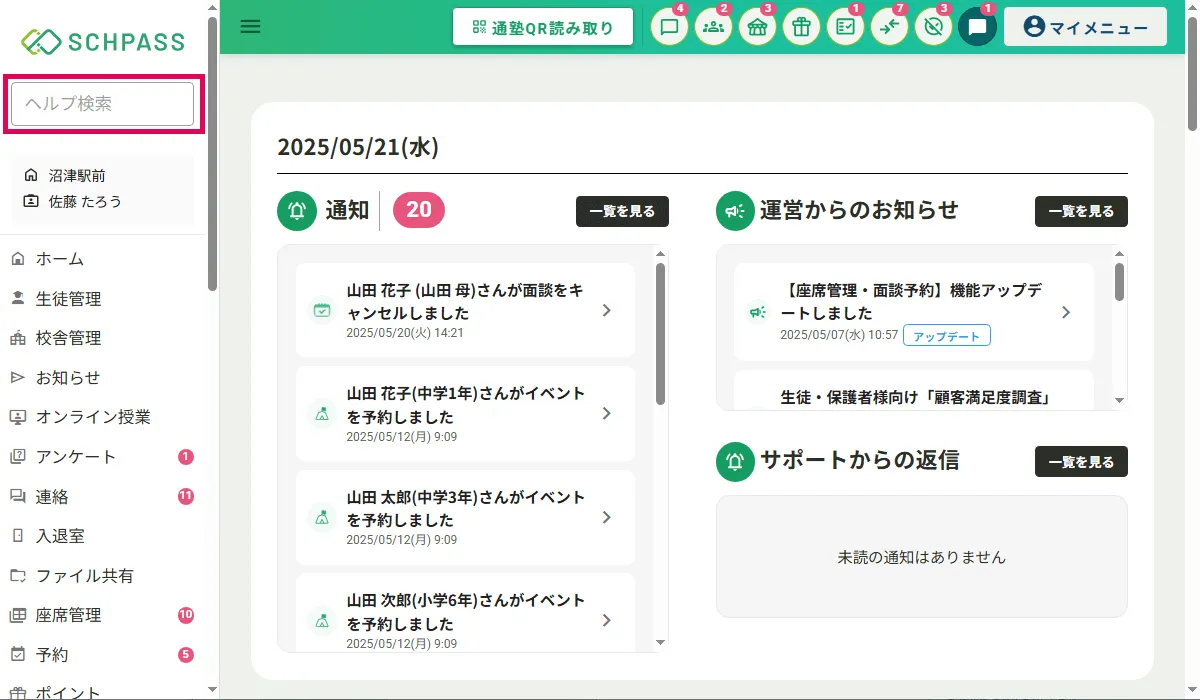Click the monitor icon beside オンライン授業
The image size is (1200, 700).
pyautogui.click(x=17, y=417)
